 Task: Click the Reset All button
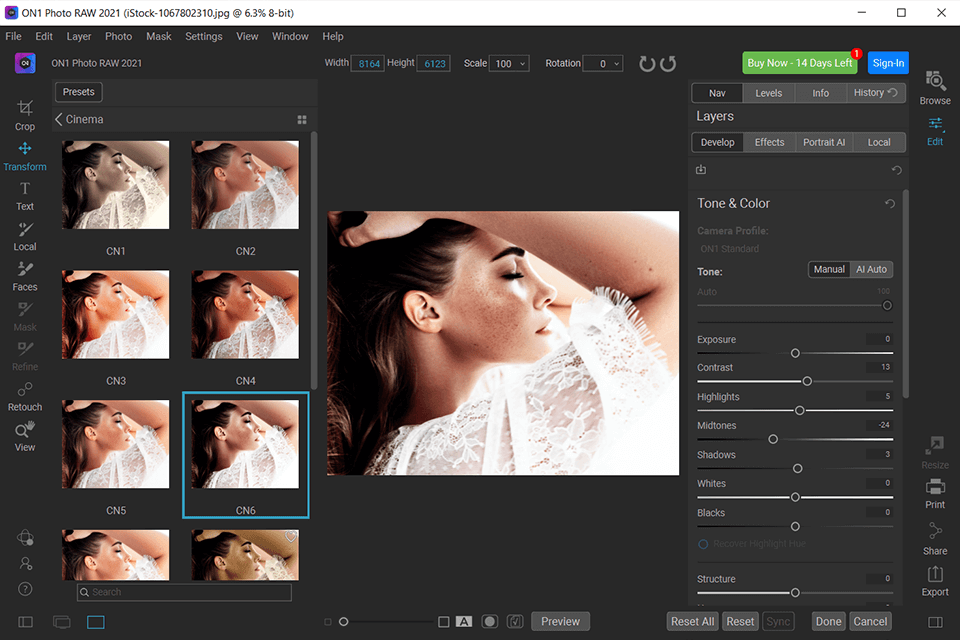pos(692,621)
